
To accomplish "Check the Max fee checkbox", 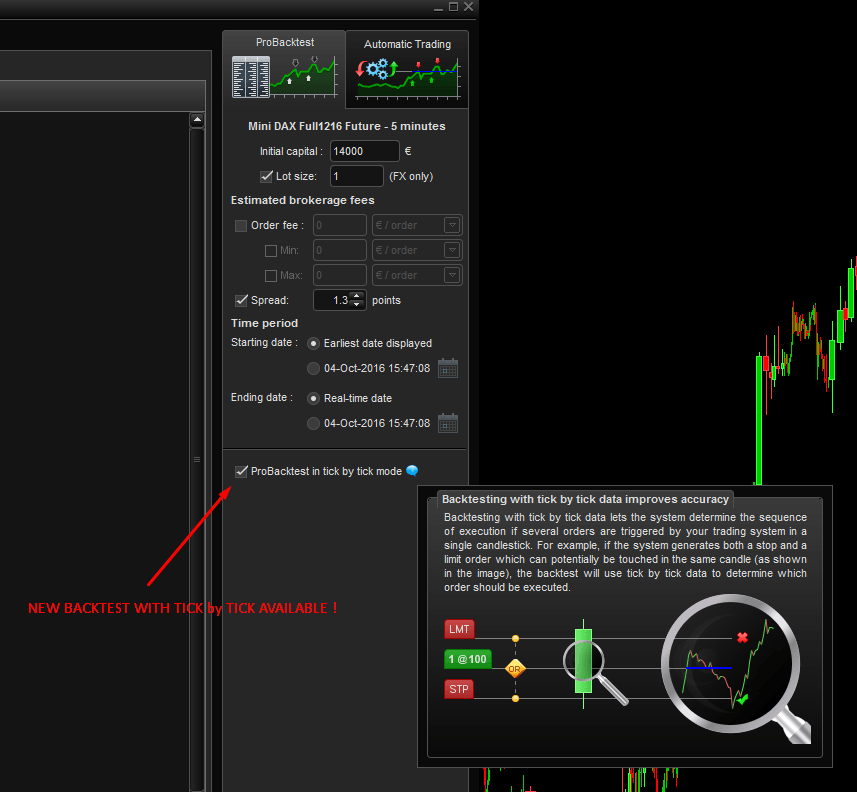I will [x=271, y=276].
